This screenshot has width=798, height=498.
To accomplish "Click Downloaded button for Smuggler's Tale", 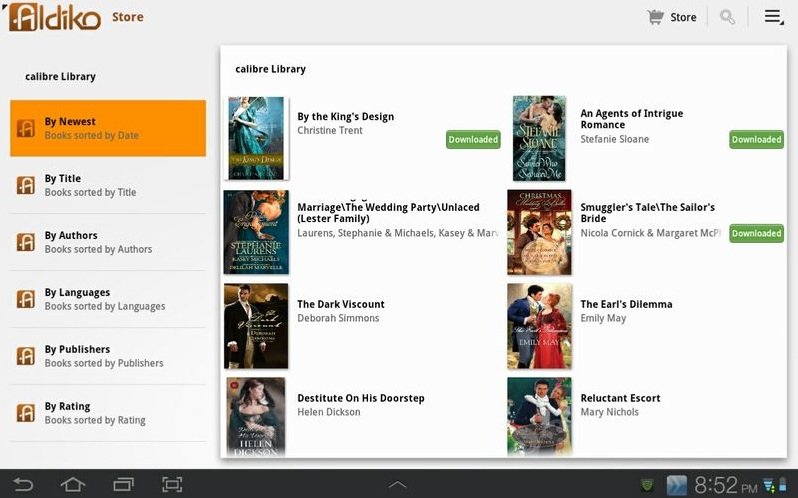I will tap(756, 233).
